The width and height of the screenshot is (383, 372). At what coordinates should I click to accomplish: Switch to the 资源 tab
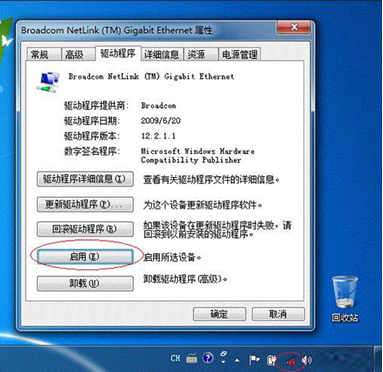click(200, 54)
